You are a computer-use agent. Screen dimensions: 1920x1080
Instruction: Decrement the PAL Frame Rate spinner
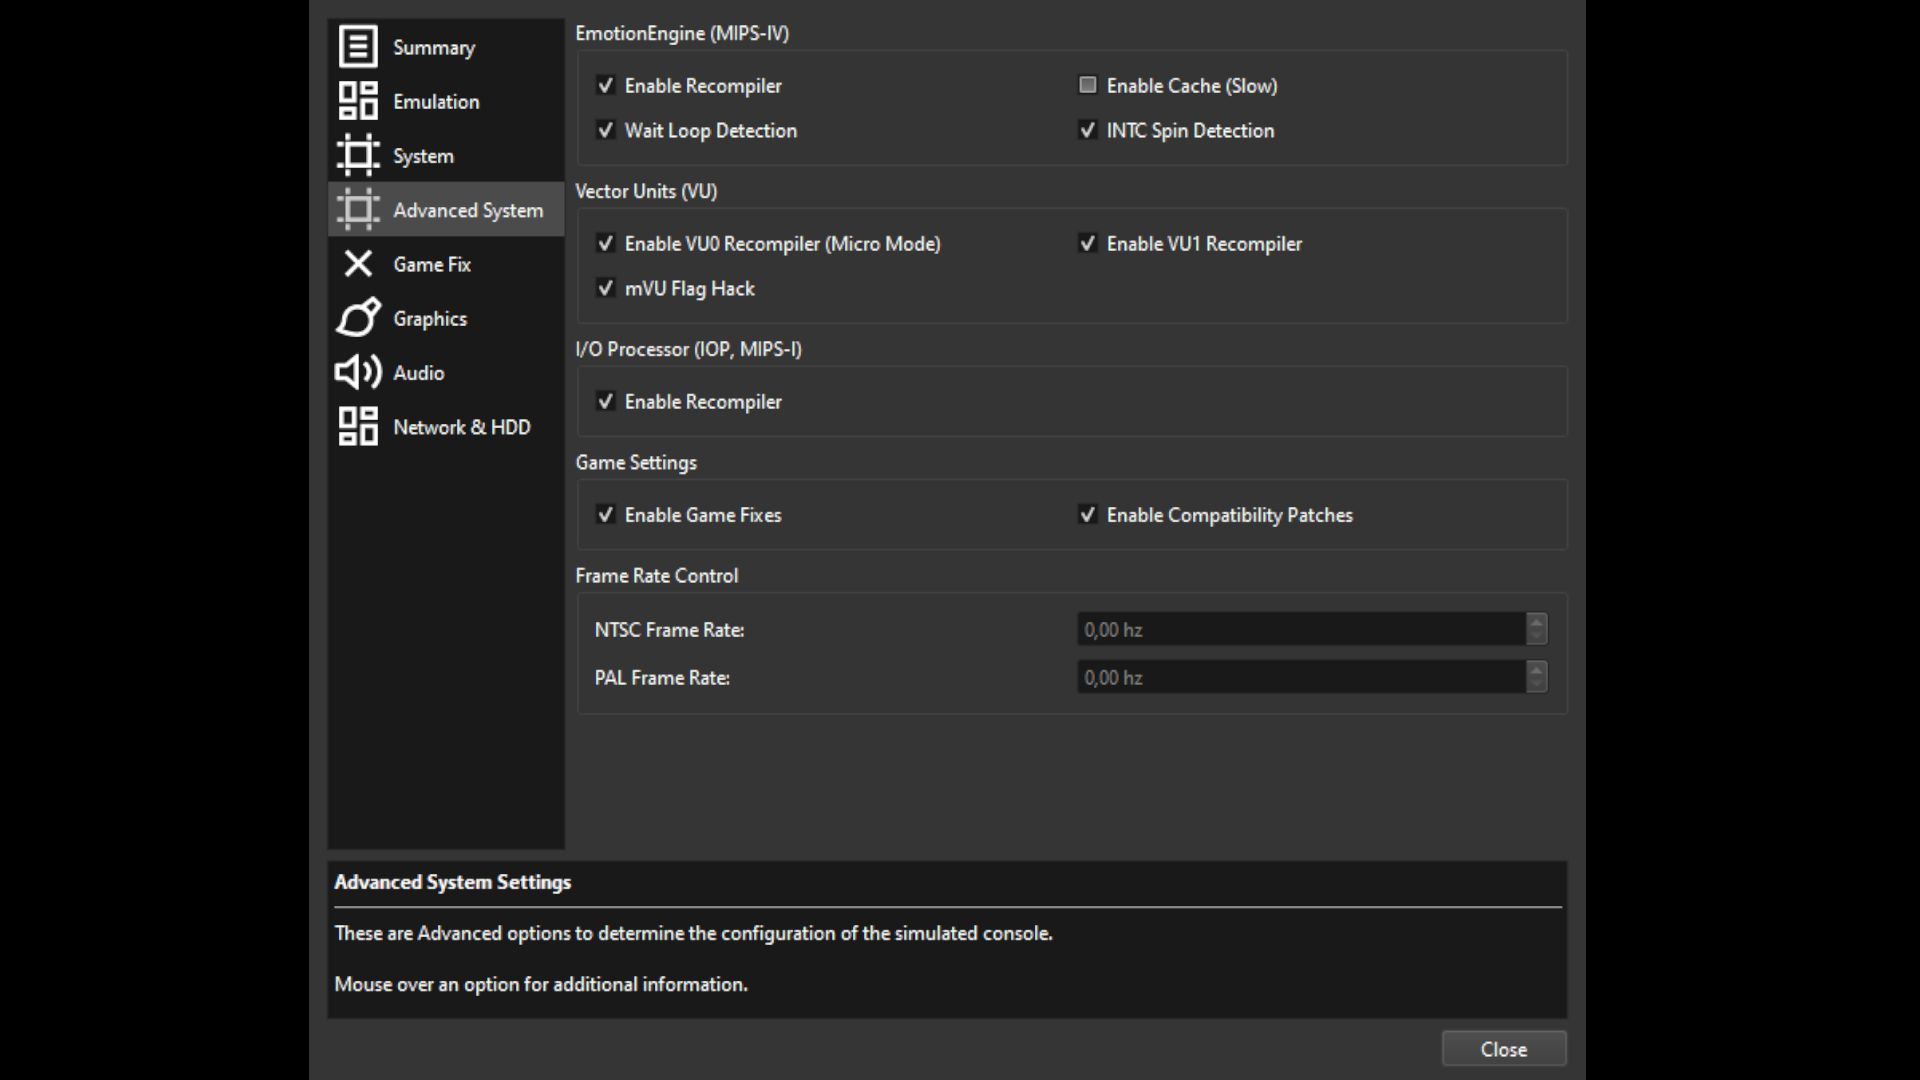pyautogui.click(x=1537, y=683)
